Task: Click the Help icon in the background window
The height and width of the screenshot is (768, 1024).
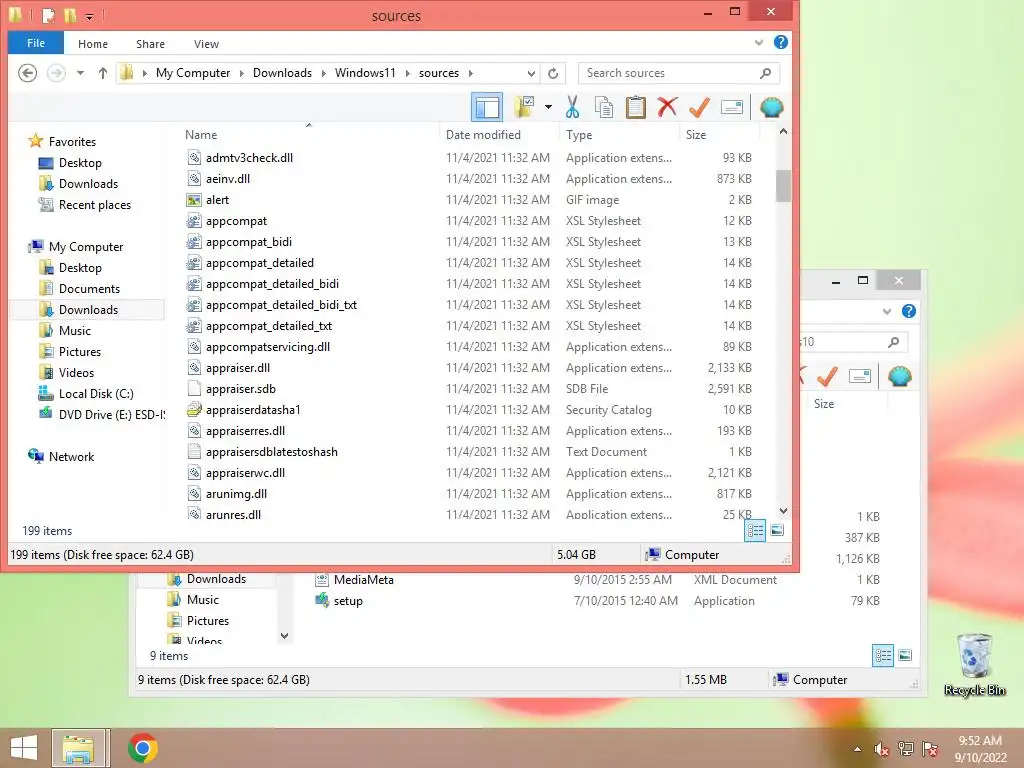Action: coord(908,311)
